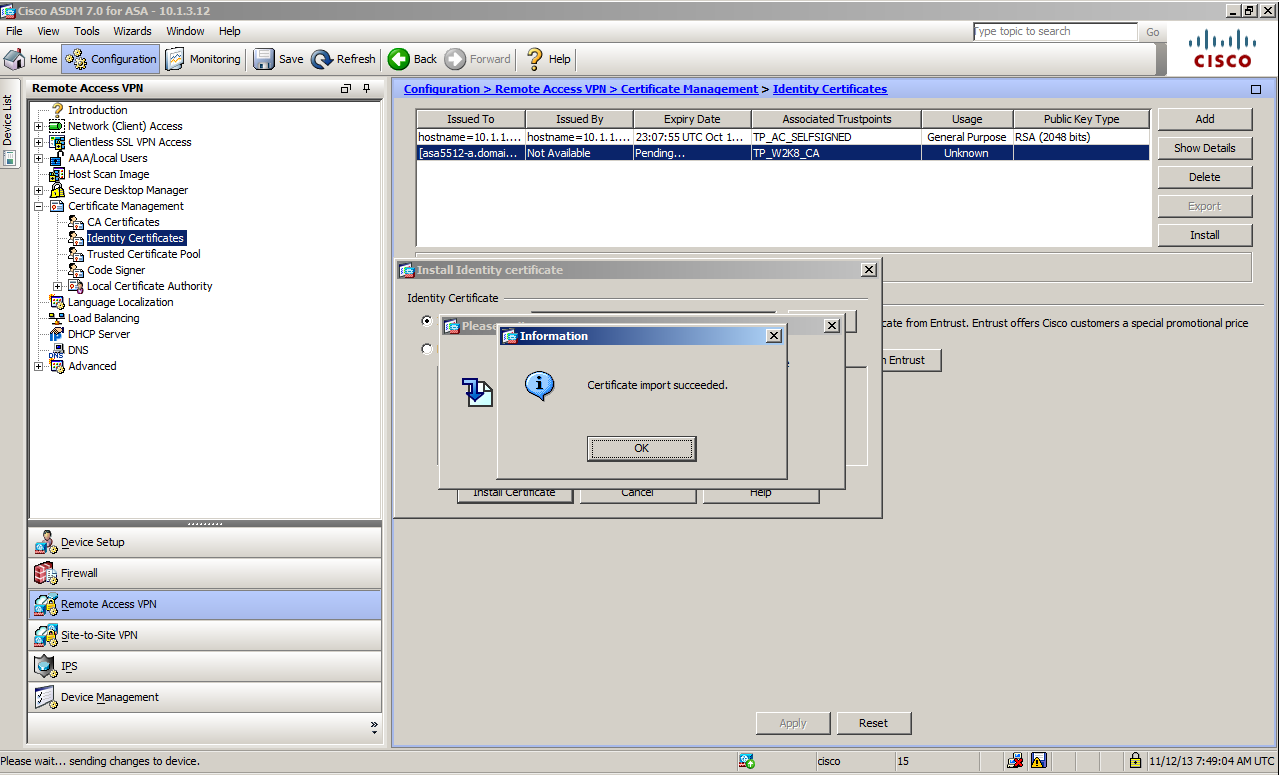This screenshot has width=1279, height=775.
Task: Open the Configuration view
Action: (110, 59)
